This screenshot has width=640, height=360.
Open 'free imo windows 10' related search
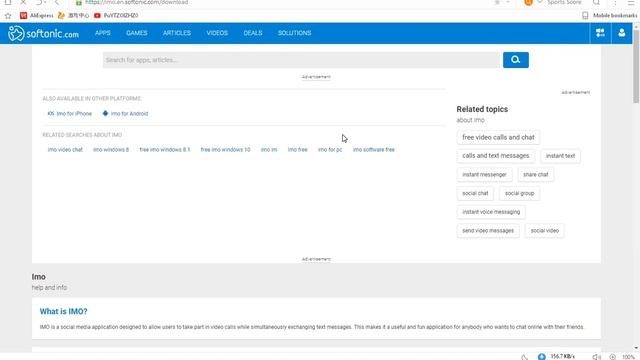(225, 150)
